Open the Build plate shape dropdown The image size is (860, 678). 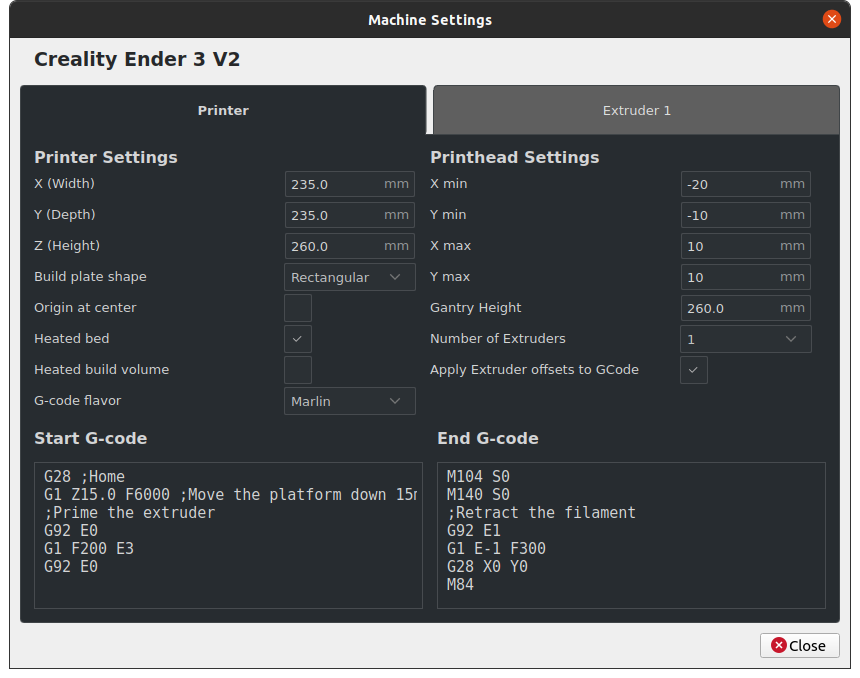349,277
